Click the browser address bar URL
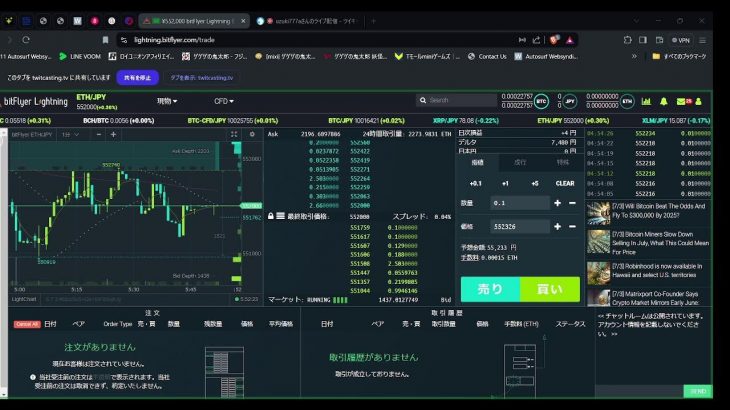730x410 pixels. click(x=174, y=40)
